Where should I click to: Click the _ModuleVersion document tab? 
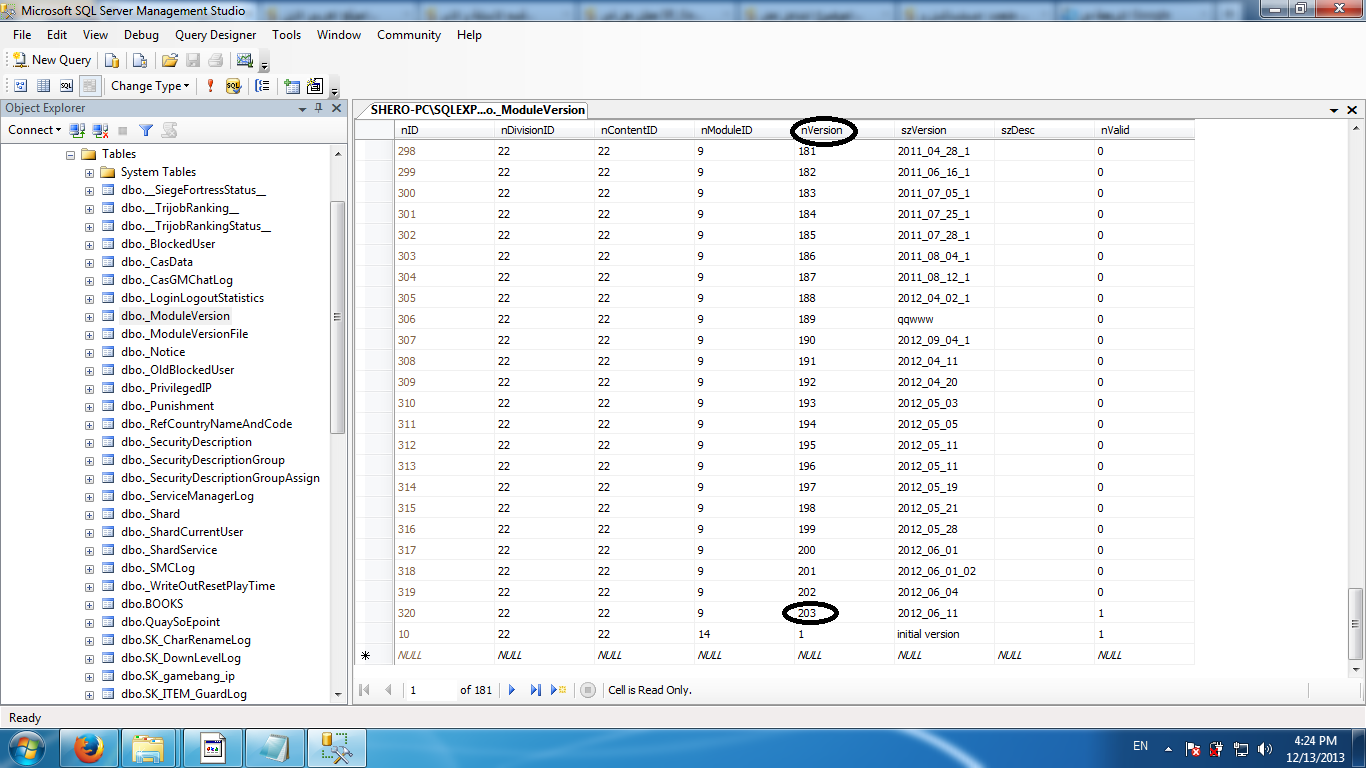(477, 110)
